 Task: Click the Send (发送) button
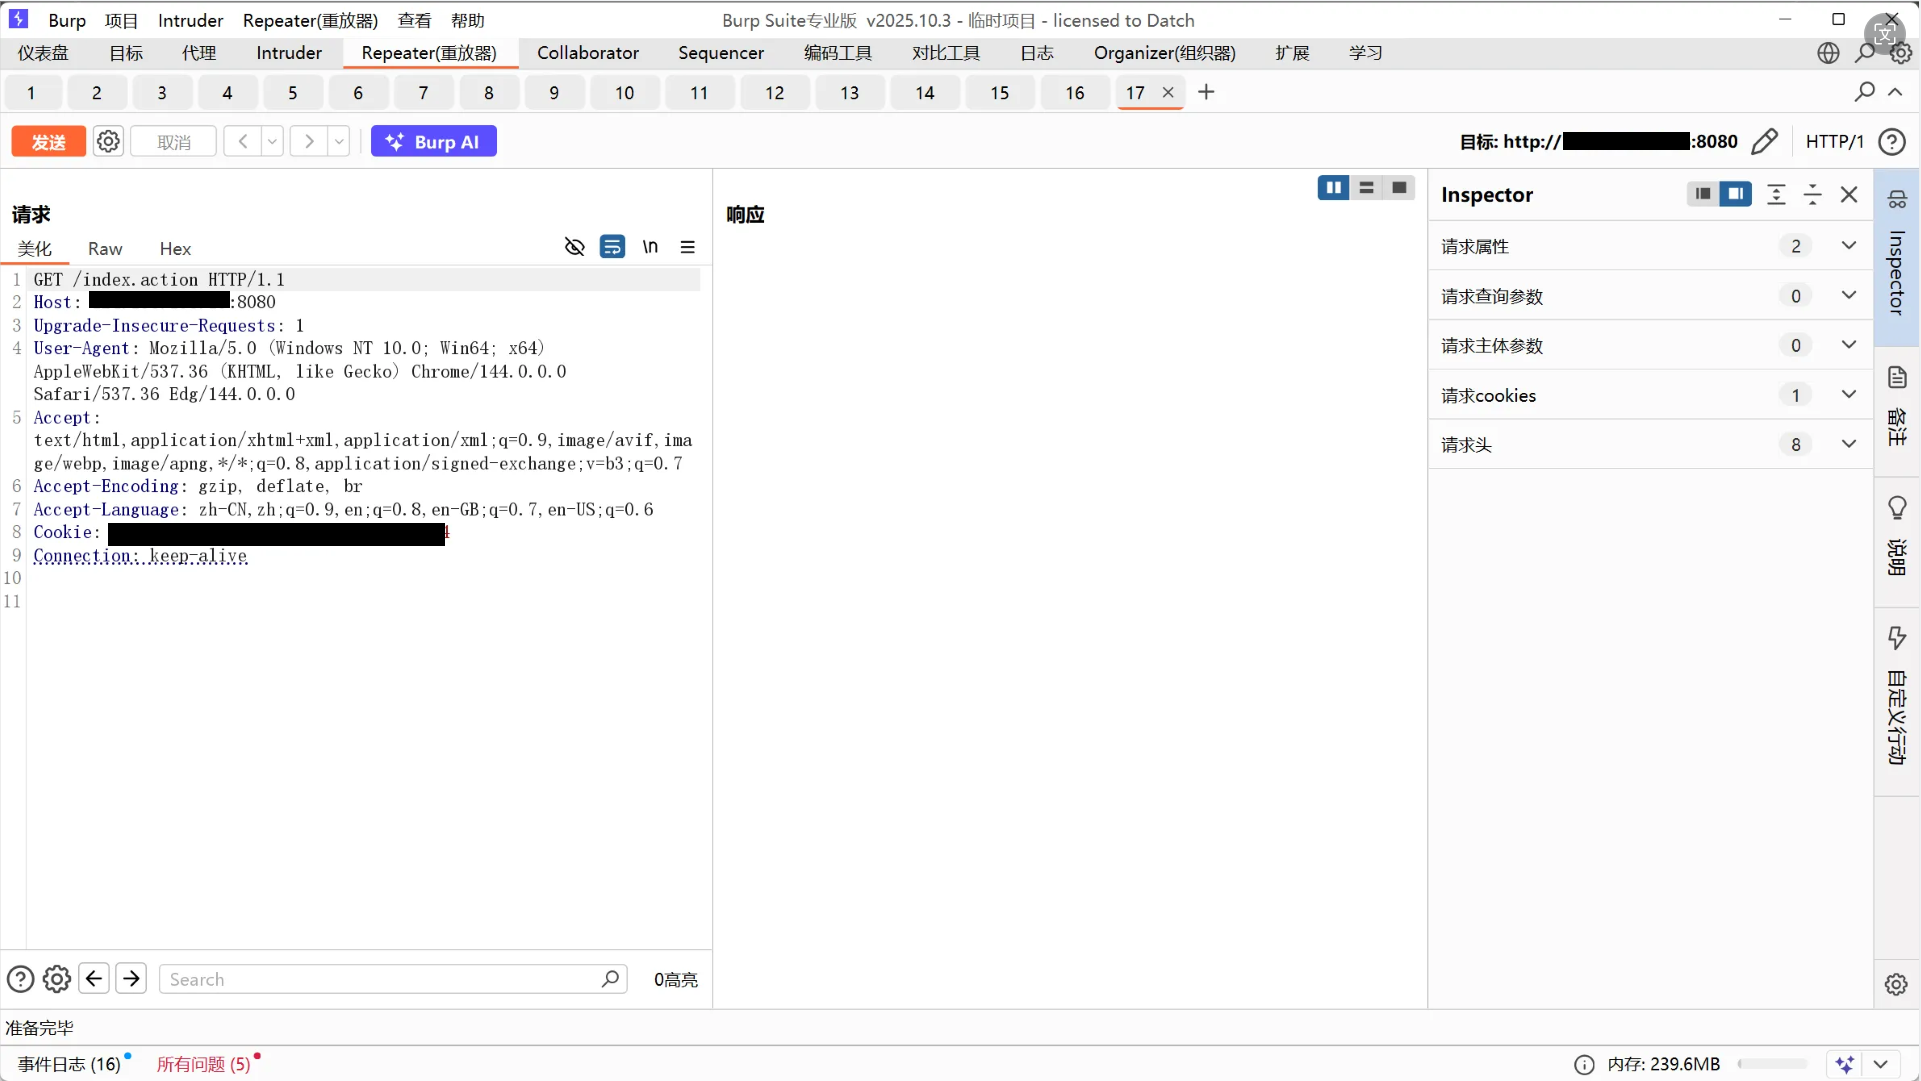tap(48, 142)
